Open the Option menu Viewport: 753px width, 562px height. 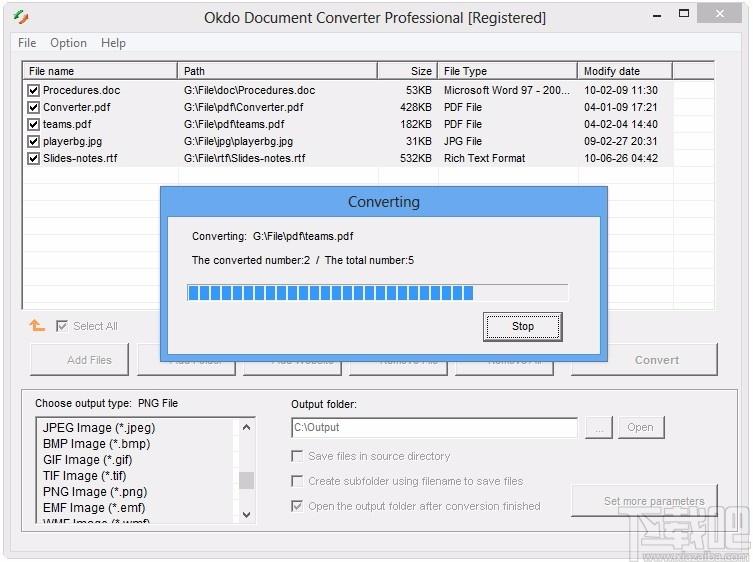[68, 43]
